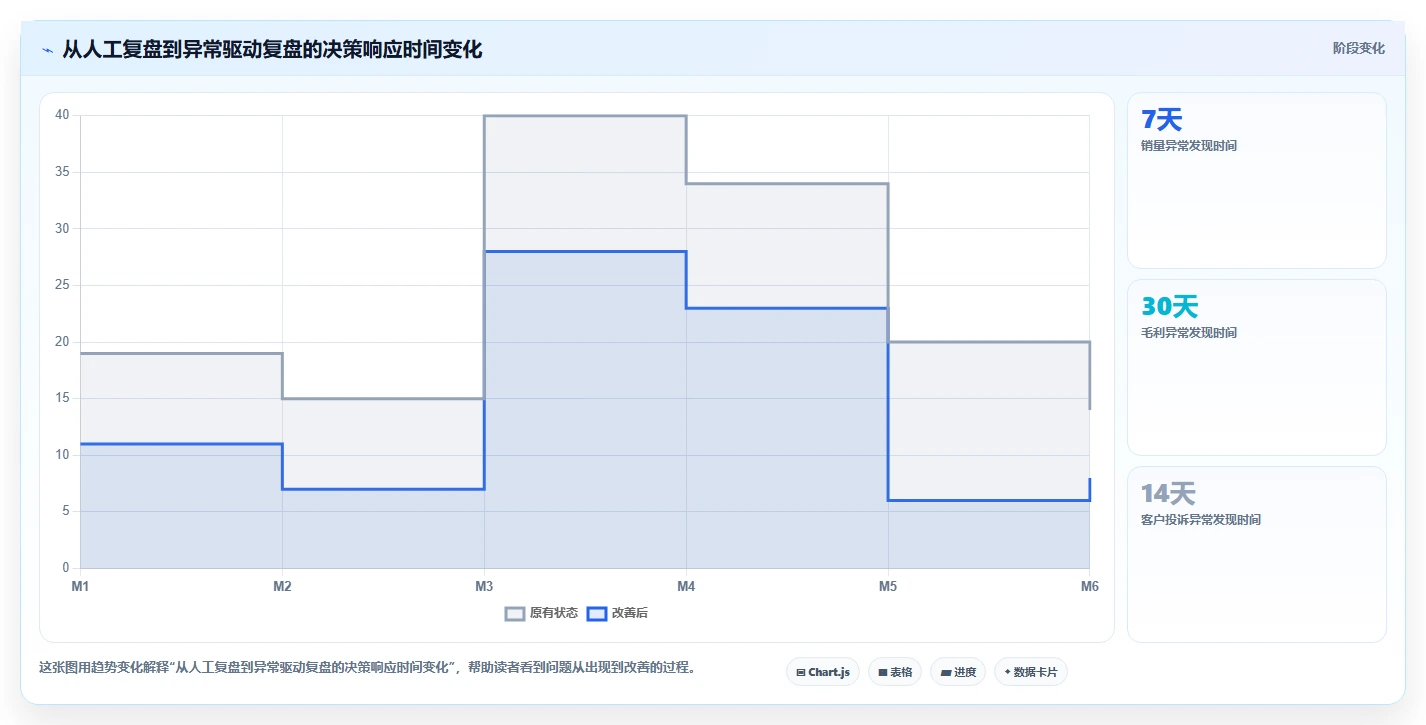Click the 阶段变化 label in header
1426x725 pixels.
1359,48
